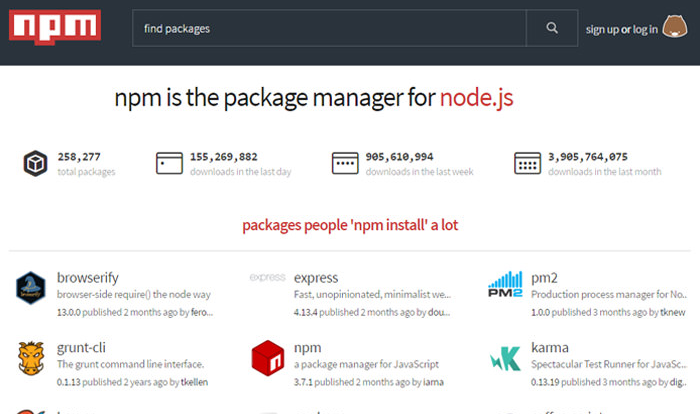700x414 pixels.
Task: Click karma 'Spectacular Test Runner' description
Action: tap(609, 364)
